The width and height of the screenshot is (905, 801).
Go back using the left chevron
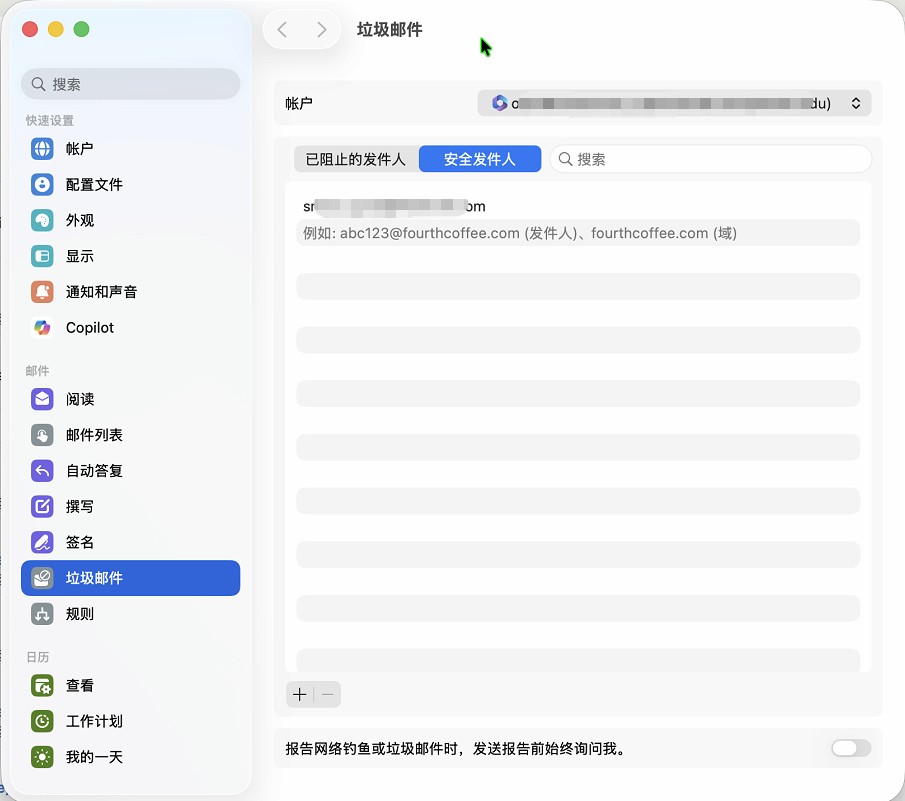pyautogui.click(x=282, y=30)
